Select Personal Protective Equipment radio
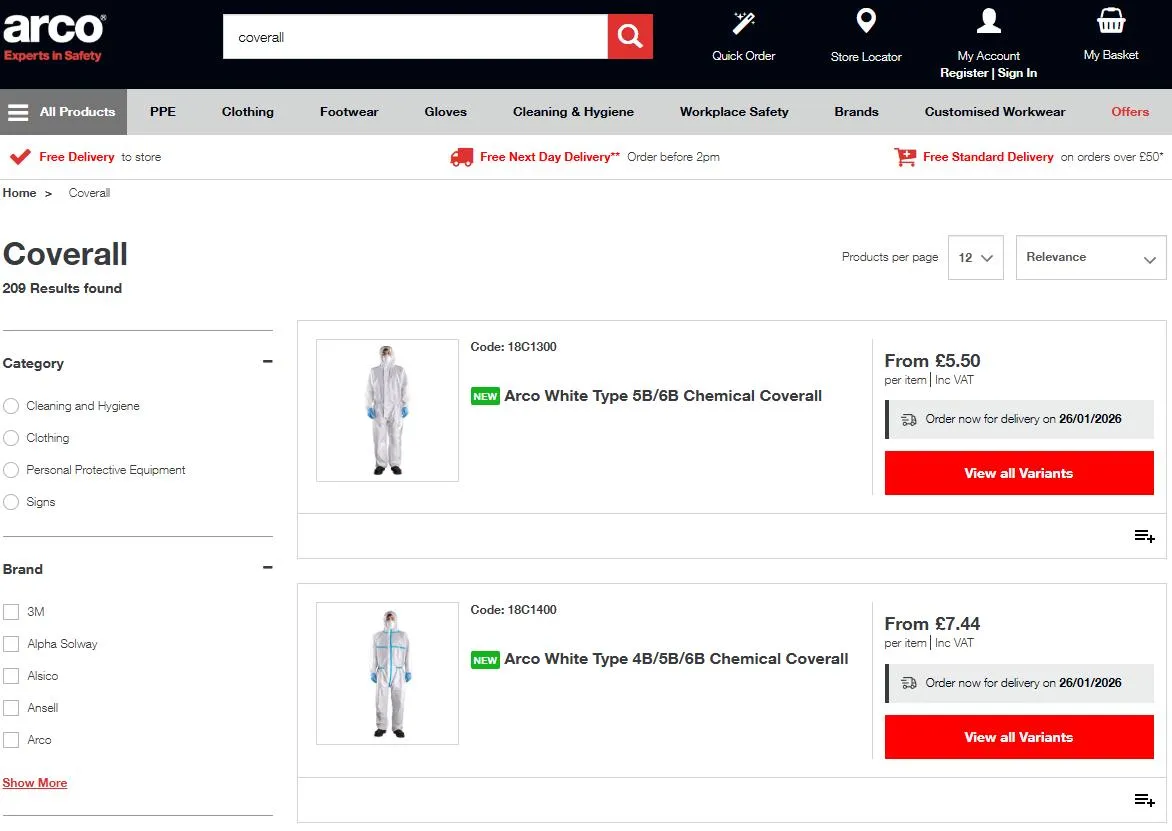 tap(11, 470)
